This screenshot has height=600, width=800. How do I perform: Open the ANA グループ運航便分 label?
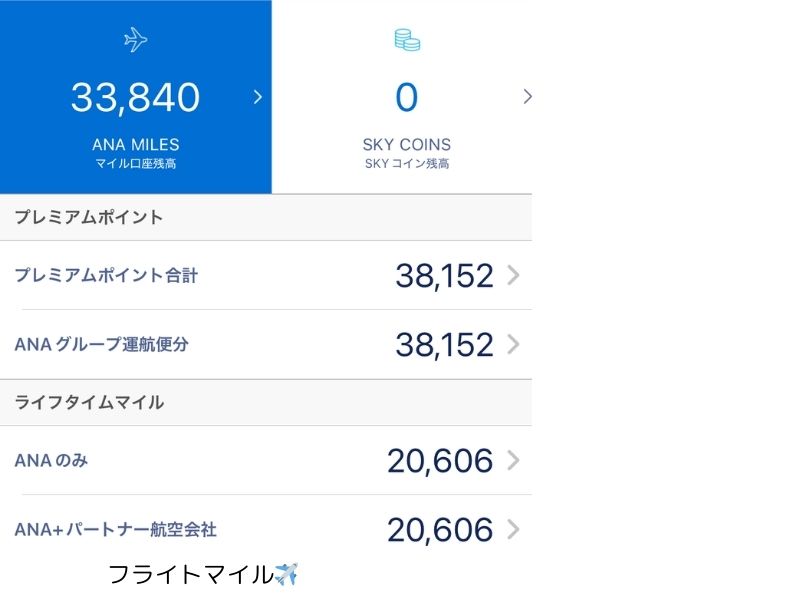[102, 344]
